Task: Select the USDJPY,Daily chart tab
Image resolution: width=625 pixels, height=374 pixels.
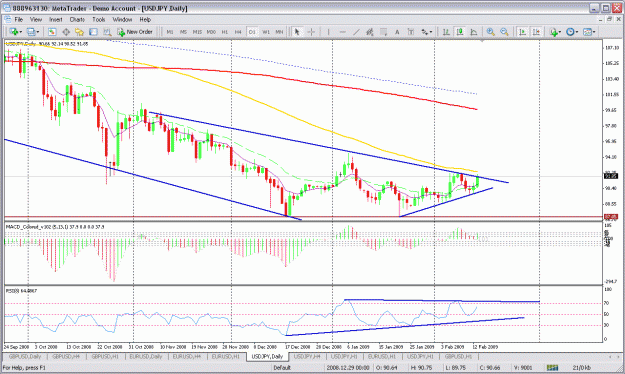Action: coord(267,356)
